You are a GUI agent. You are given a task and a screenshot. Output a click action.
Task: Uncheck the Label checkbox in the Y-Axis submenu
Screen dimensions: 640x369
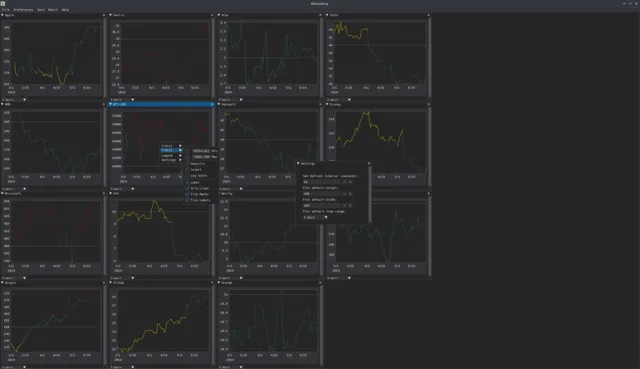click(x=187, y=182)
